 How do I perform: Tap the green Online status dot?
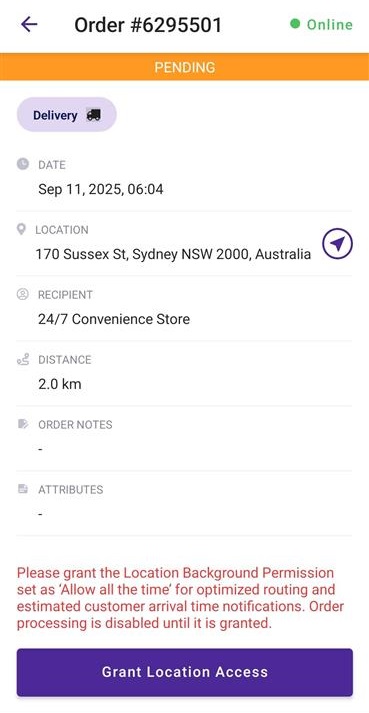point(295,24)
